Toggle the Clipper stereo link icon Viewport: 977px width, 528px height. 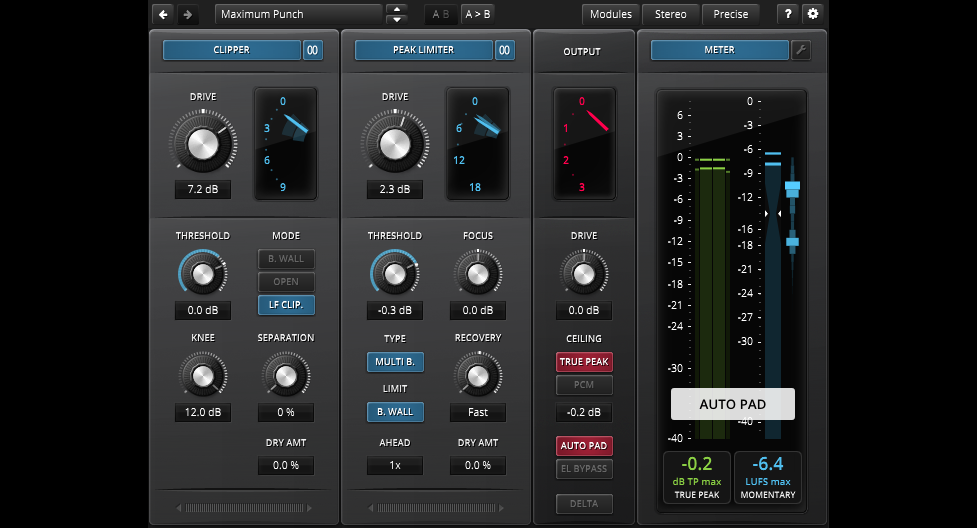point(313,50)
